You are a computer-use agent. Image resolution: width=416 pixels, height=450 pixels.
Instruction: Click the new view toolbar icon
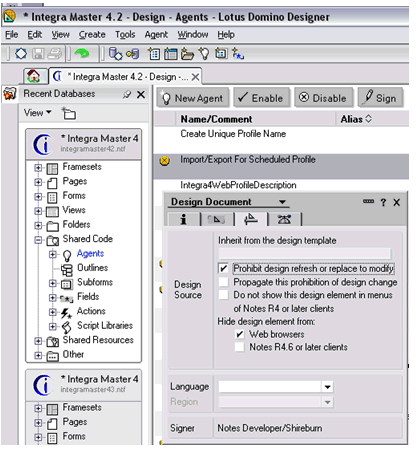click(x=171, y=54)
